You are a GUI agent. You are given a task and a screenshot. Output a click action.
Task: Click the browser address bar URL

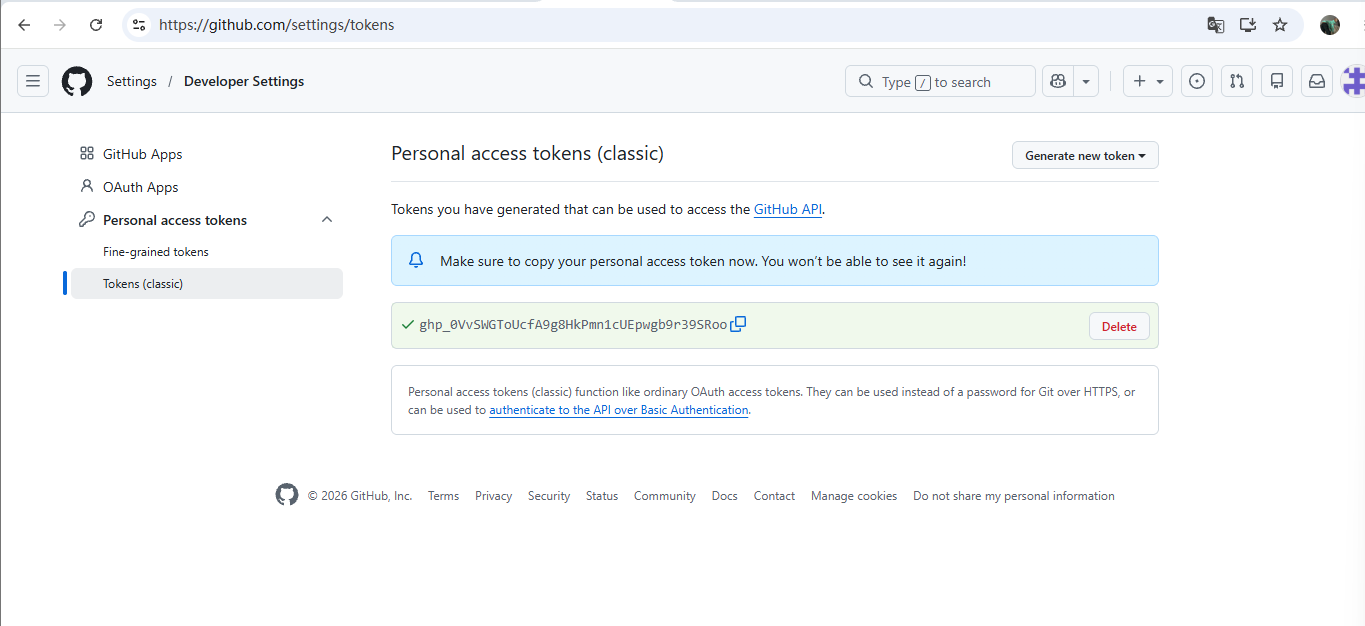(x=277, y=25)
